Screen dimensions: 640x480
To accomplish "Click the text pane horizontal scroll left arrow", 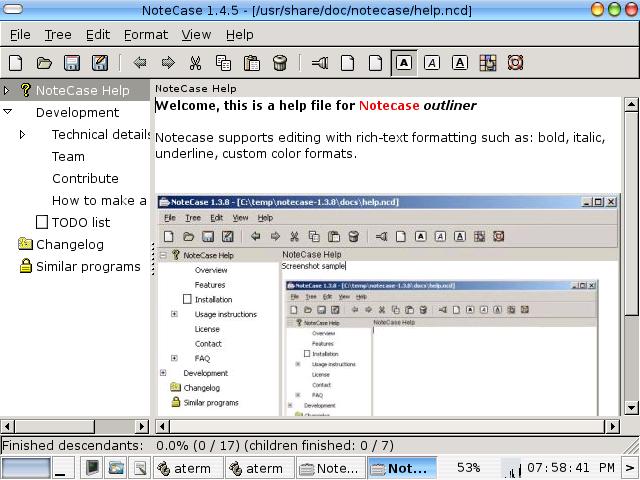I will coord(162,427).
